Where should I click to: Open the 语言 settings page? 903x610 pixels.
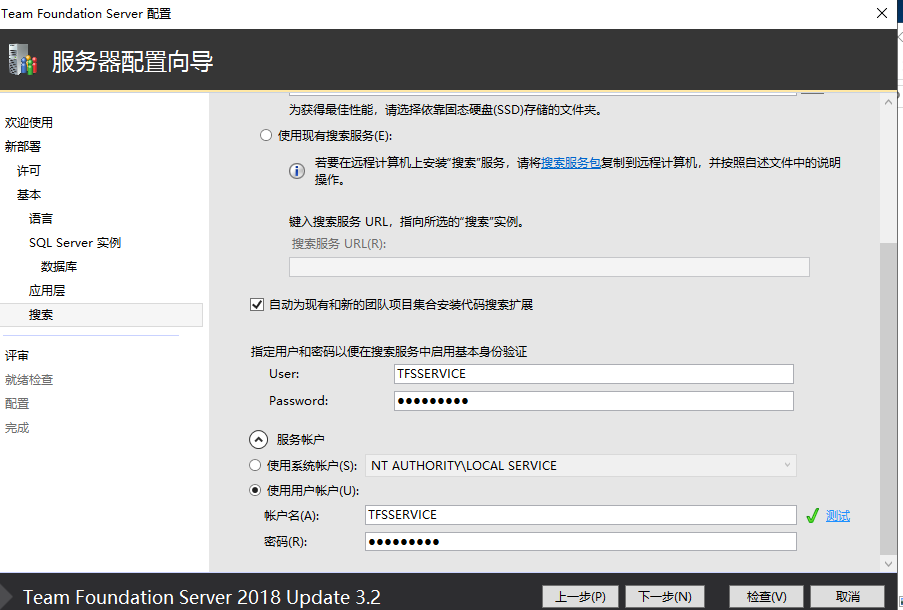[41, 218]
